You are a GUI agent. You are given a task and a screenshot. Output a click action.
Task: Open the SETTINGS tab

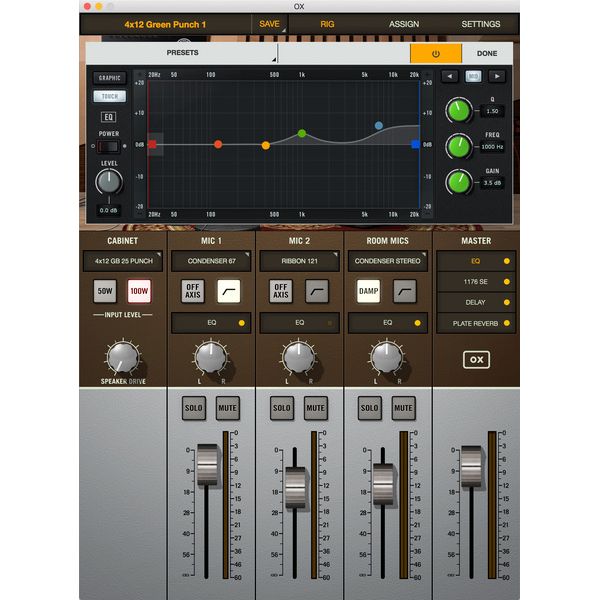pos(481,24)
